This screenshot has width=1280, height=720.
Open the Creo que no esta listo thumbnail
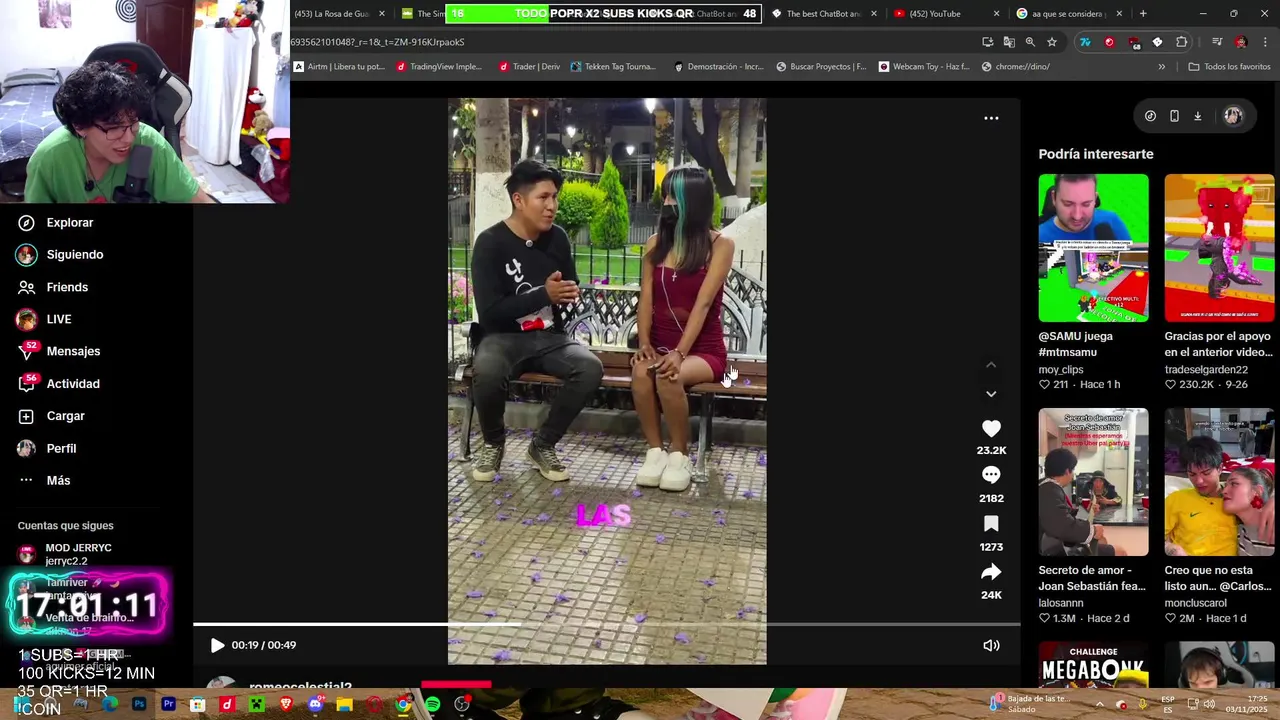point(1219,482)
